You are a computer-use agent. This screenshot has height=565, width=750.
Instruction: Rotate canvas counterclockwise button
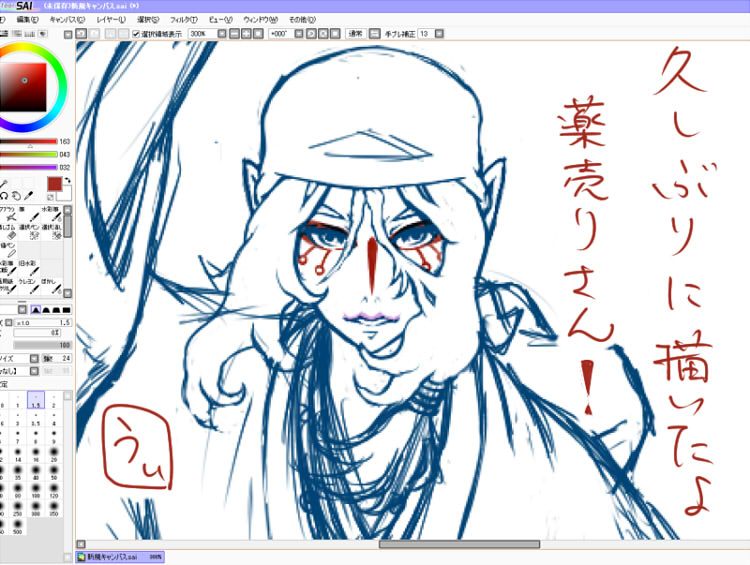[x=311, y=34]
